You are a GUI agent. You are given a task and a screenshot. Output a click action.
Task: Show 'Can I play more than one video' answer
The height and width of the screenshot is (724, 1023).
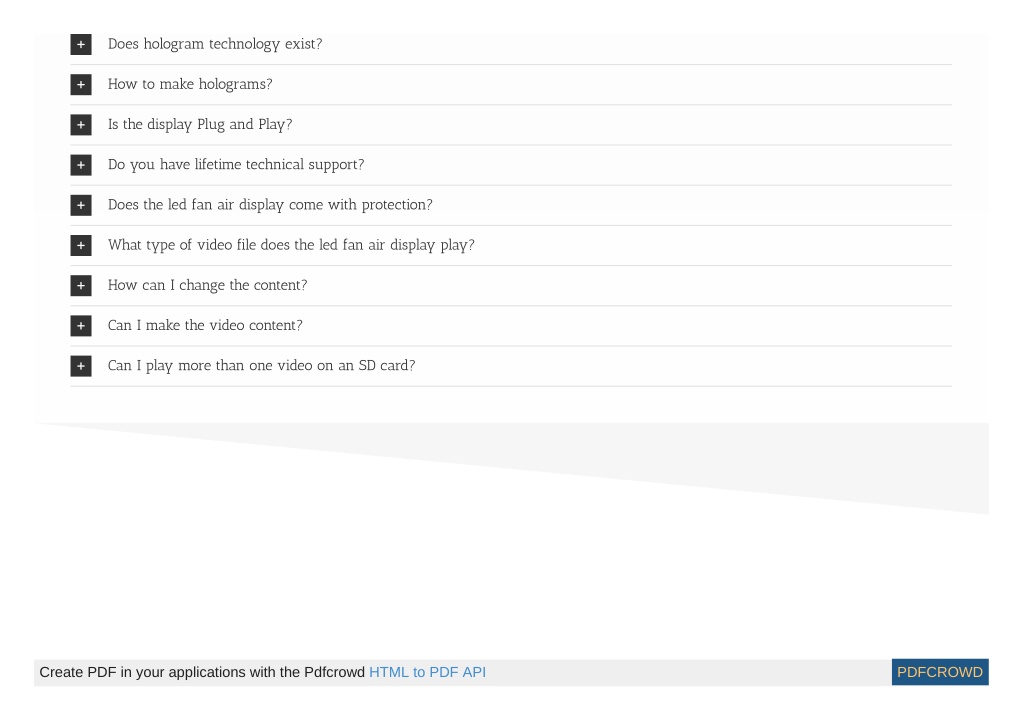(x=262, y=366)
